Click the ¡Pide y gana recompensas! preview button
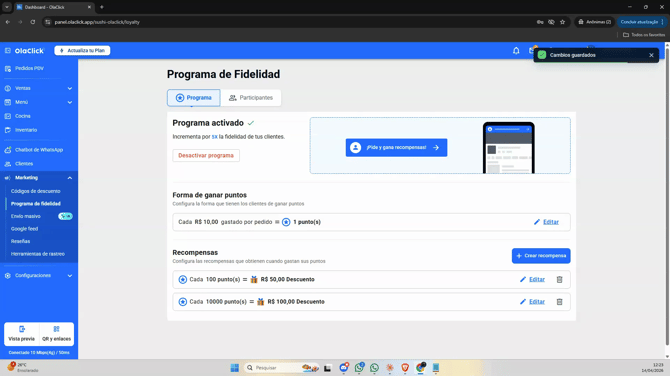This screenshot has height=376, width=670. (397, 147)
